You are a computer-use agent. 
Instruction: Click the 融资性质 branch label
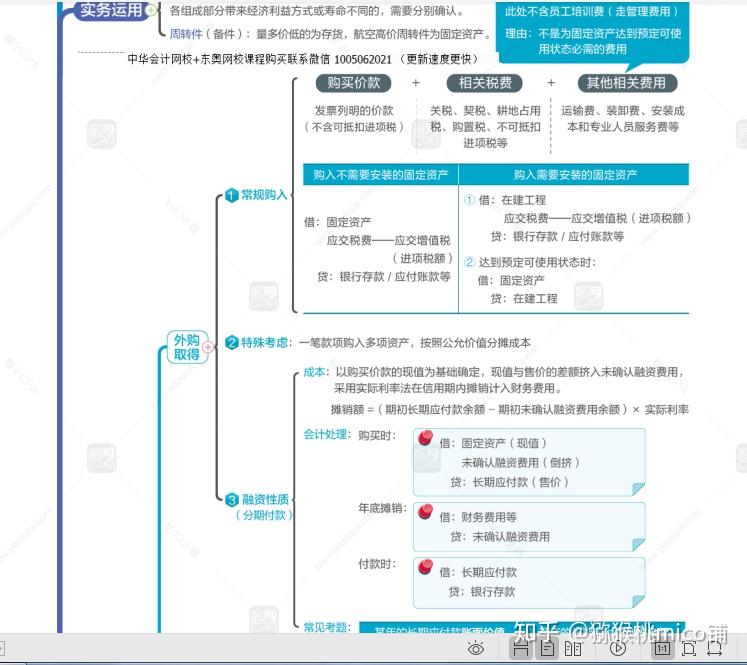click(x=265, y=499)
